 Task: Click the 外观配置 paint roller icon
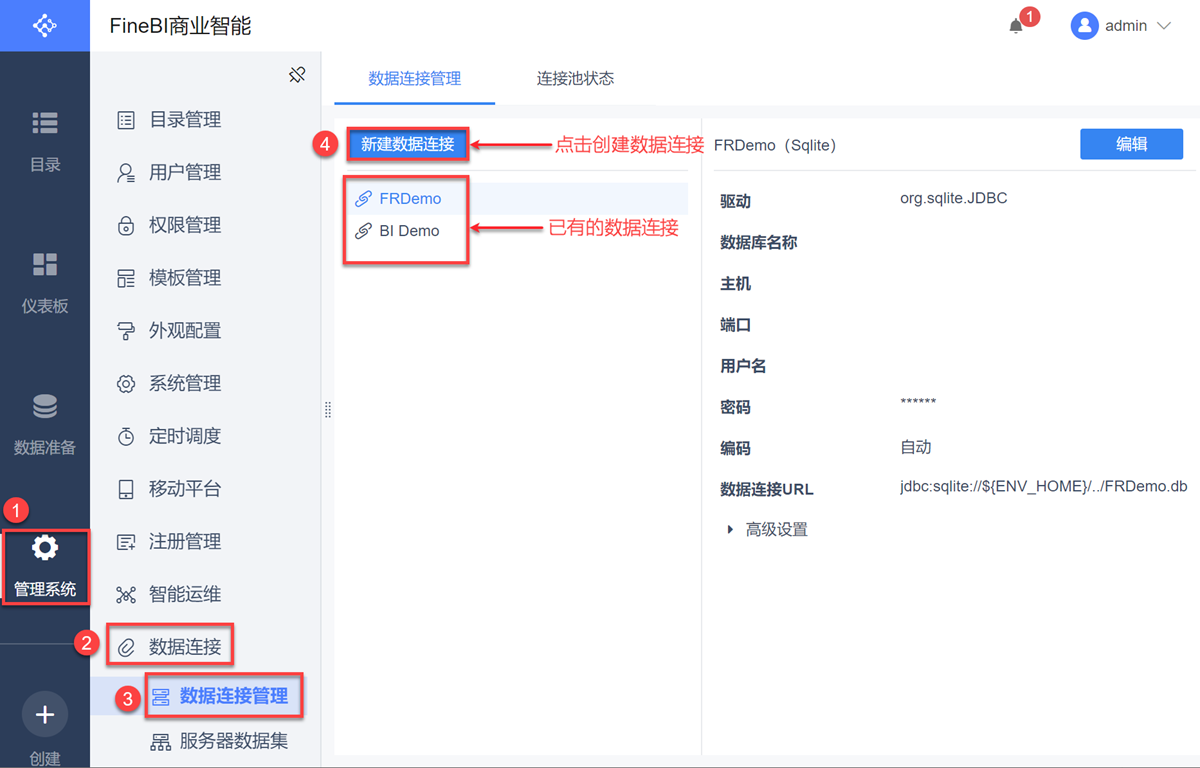coord(126,331)
